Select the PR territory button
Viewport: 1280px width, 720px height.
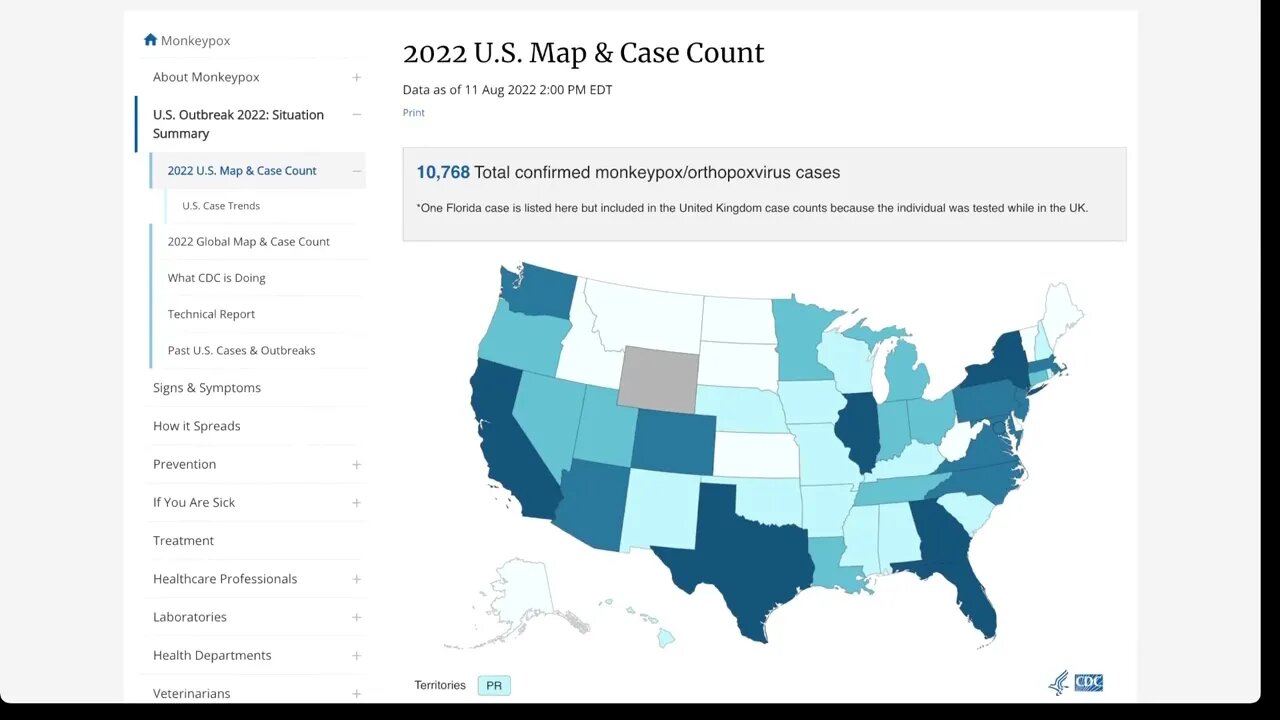[494, 685]
